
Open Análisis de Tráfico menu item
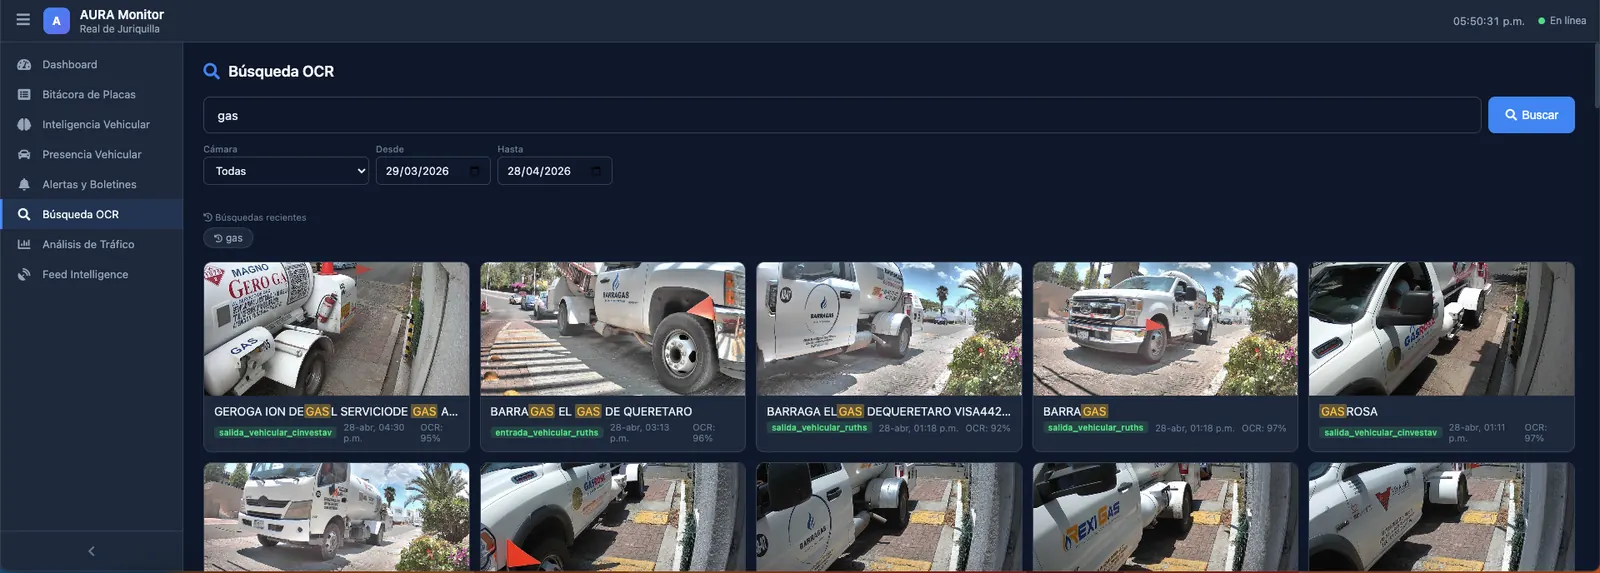point(92,245)
